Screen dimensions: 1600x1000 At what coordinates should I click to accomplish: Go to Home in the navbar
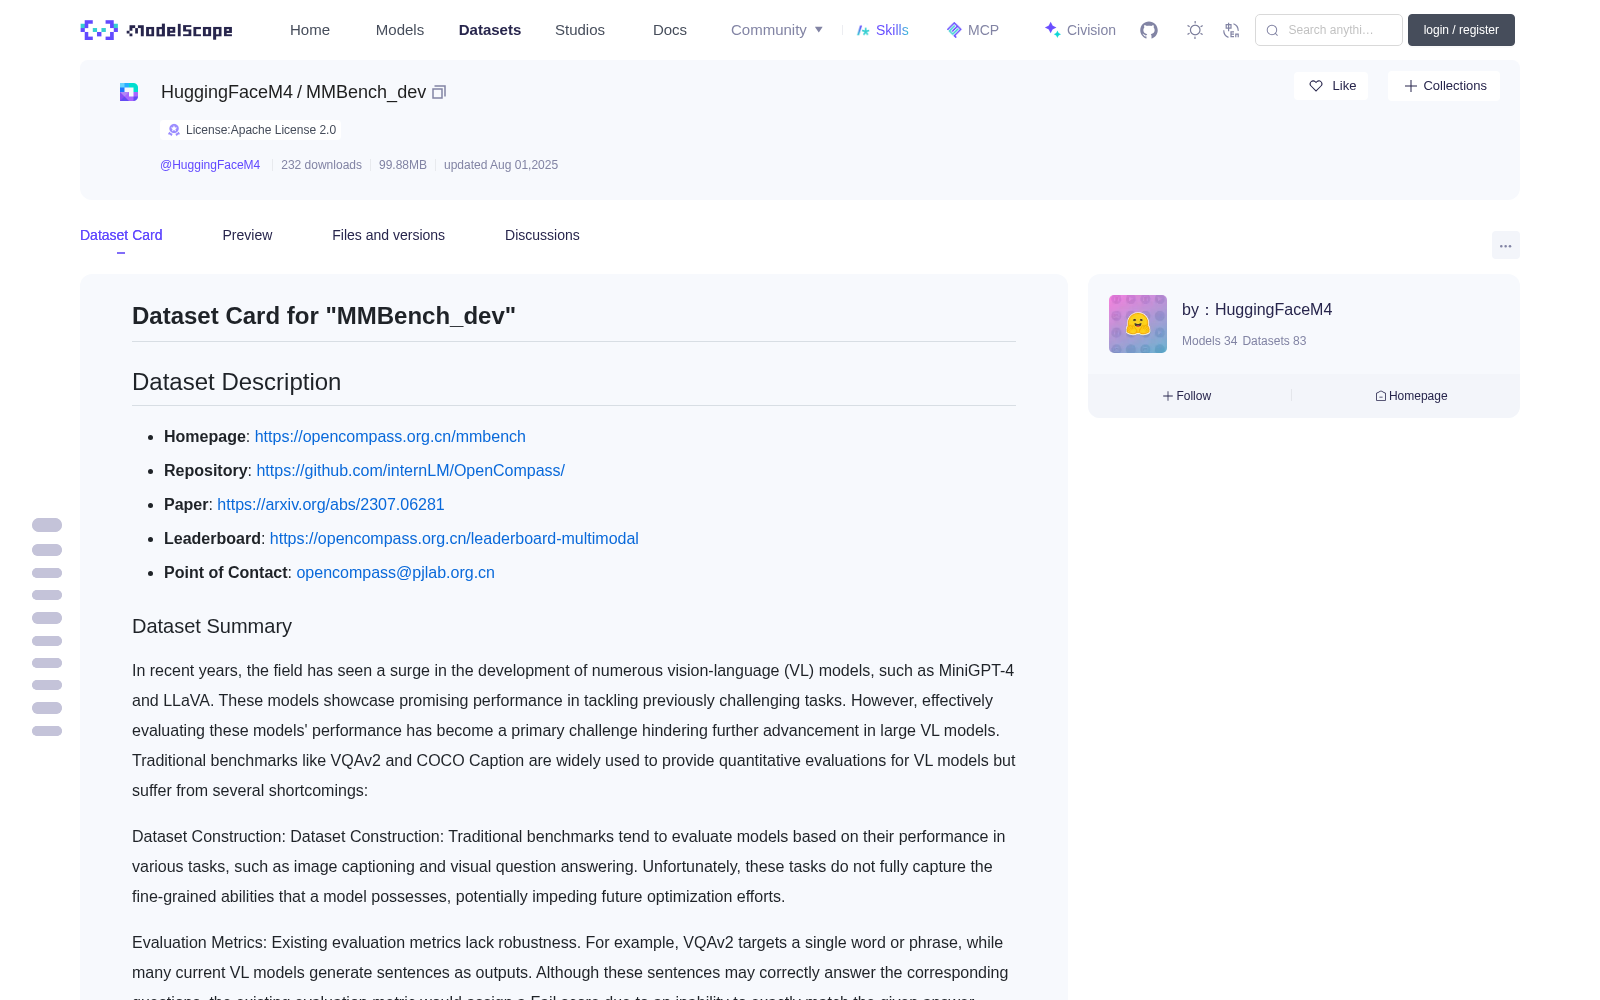point(310,30)
